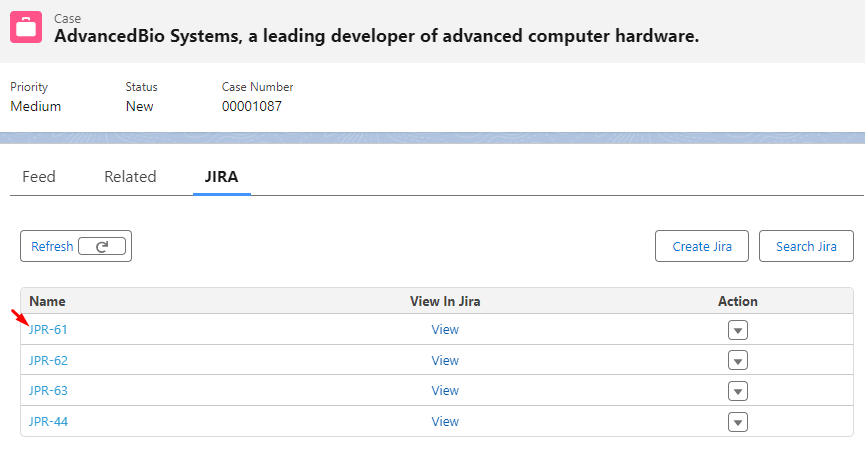Open the action dropdown for JPR-63
Screen dimensions: 865x453
[x=738, y=391]
